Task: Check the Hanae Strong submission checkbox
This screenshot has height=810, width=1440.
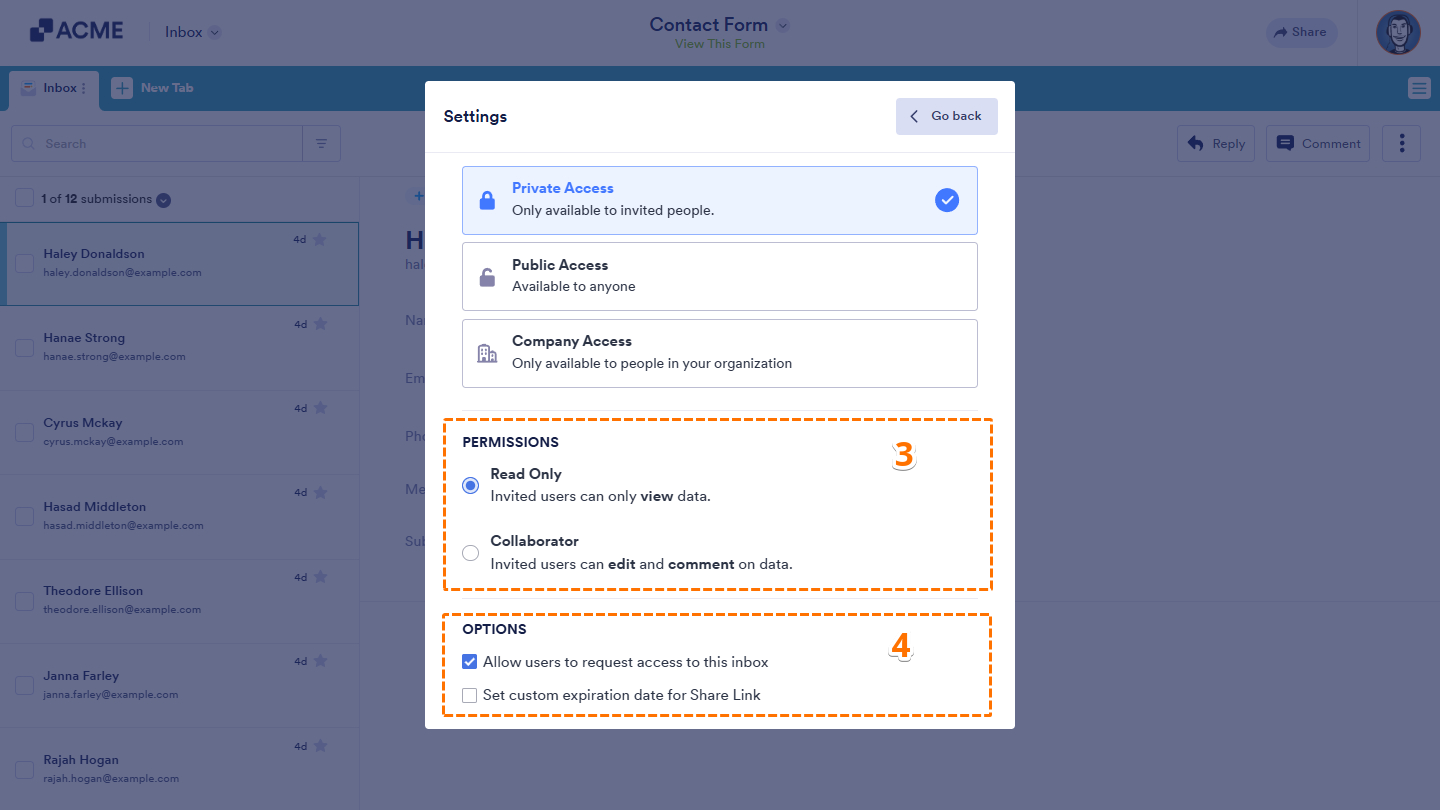Action: point(24,348)
